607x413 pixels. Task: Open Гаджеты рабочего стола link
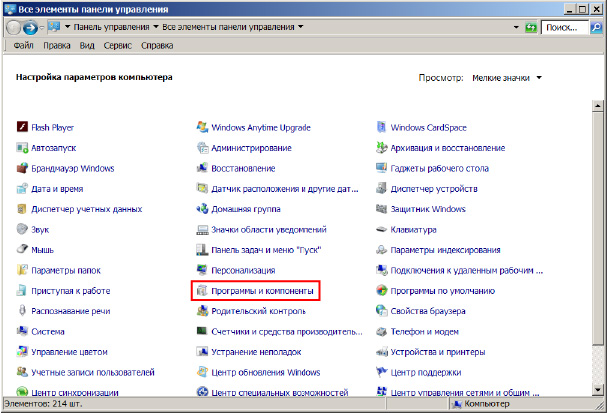439,168
